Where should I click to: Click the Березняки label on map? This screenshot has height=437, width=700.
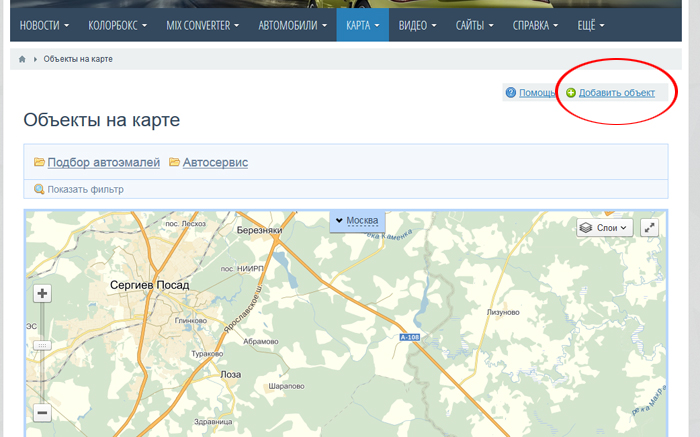coord(259,230)
